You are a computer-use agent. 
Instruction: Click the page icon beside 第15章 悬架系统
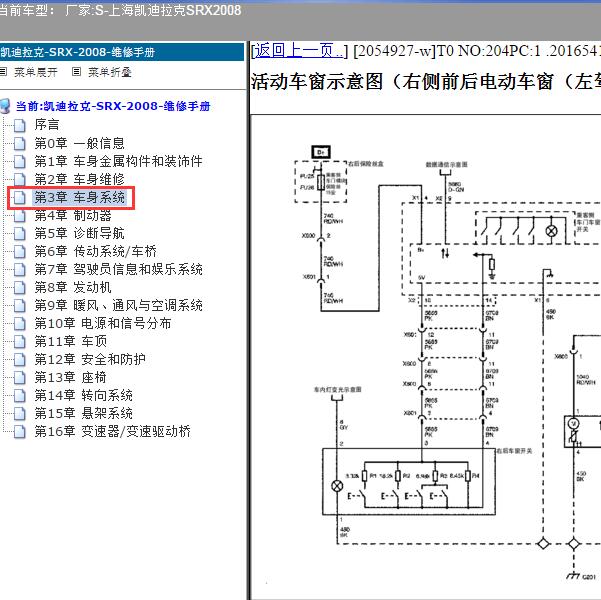pos(20,414)
